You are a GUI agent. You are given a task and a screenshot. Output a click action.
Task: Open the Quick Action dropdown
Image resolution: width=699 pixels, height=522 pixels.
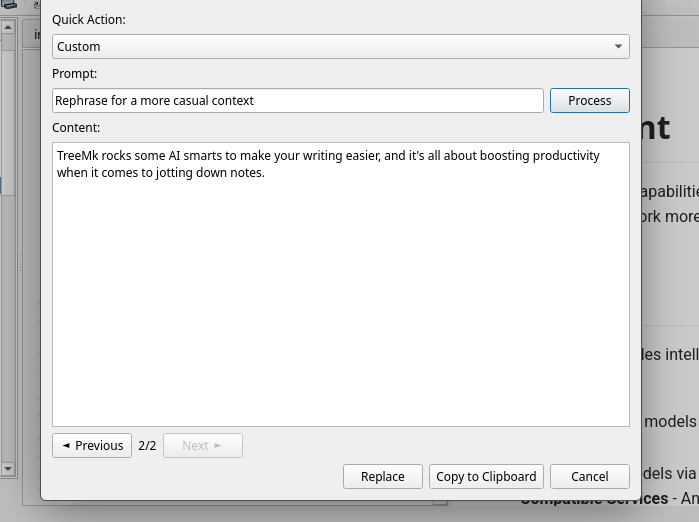coord(340,46)
